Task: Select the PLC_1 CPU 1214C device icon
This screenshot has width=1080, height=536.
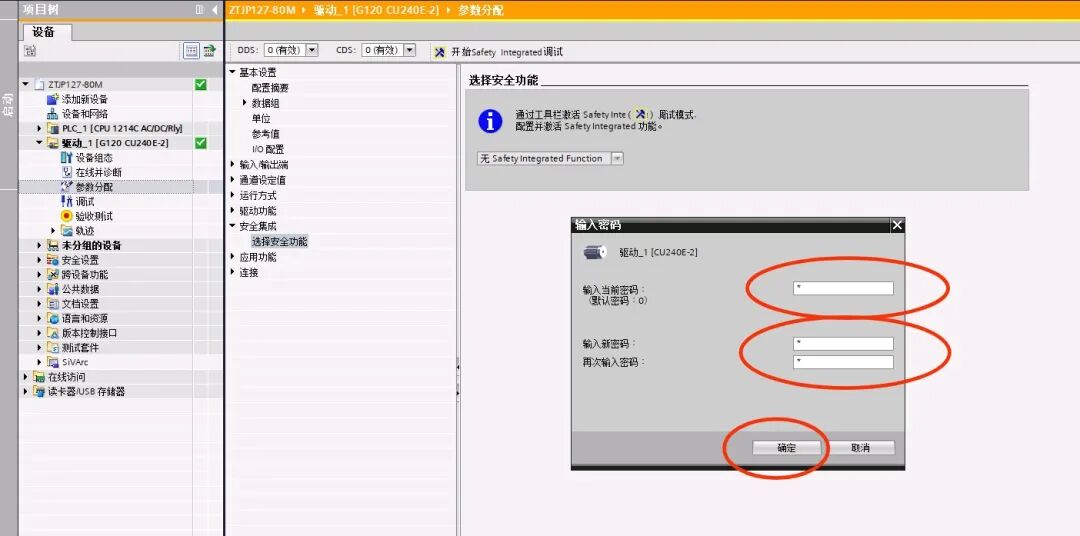Action: click(x=53, y=128)
